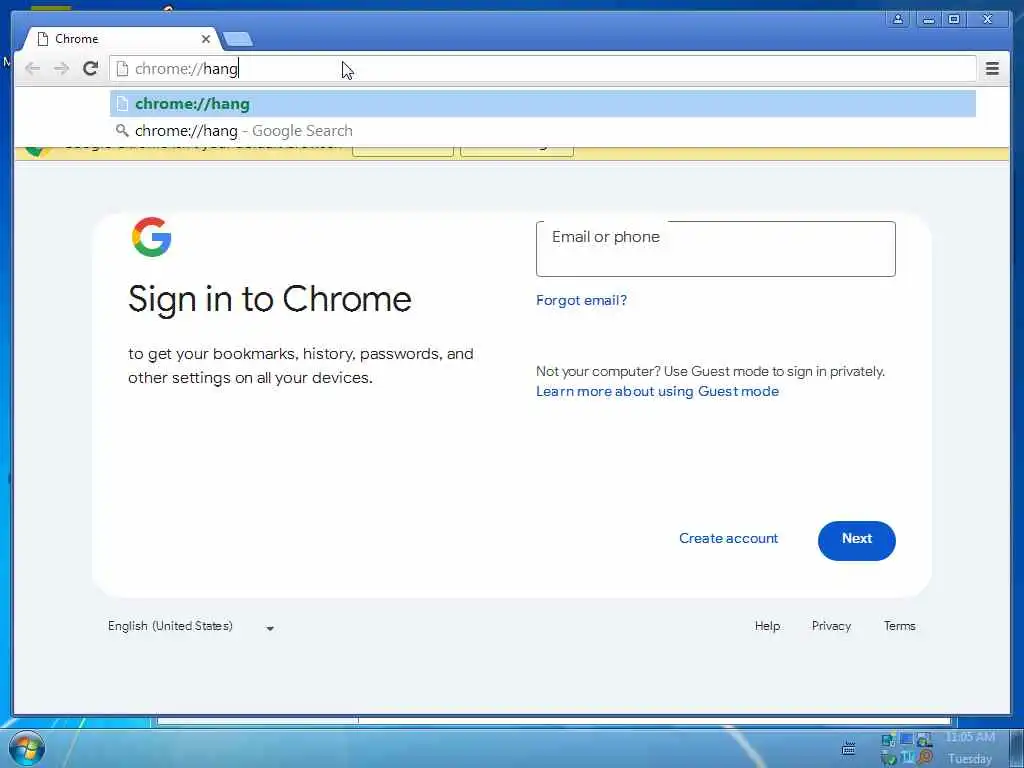Open the Forgot email? link
The image size is (1024, 768).
coord(581,300)
